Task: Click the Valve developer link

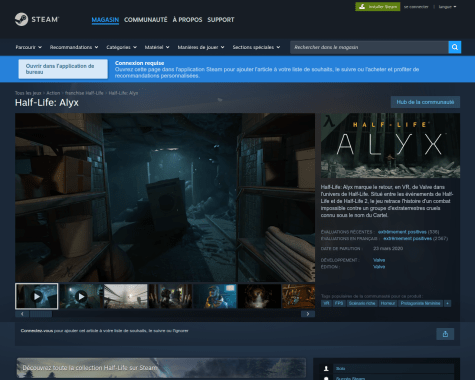Action: click(x=379, y=260)
